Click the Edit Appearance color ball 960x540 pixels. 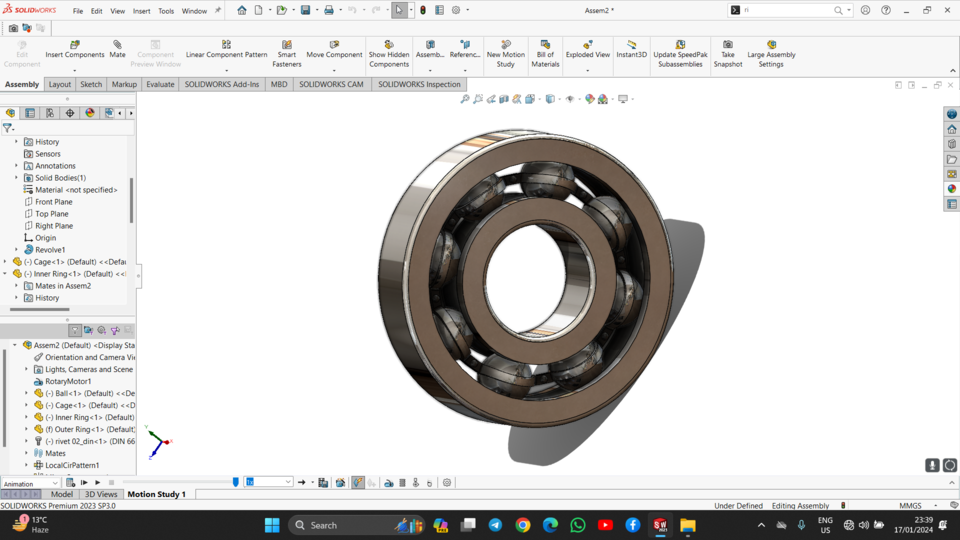coord(590,99)
